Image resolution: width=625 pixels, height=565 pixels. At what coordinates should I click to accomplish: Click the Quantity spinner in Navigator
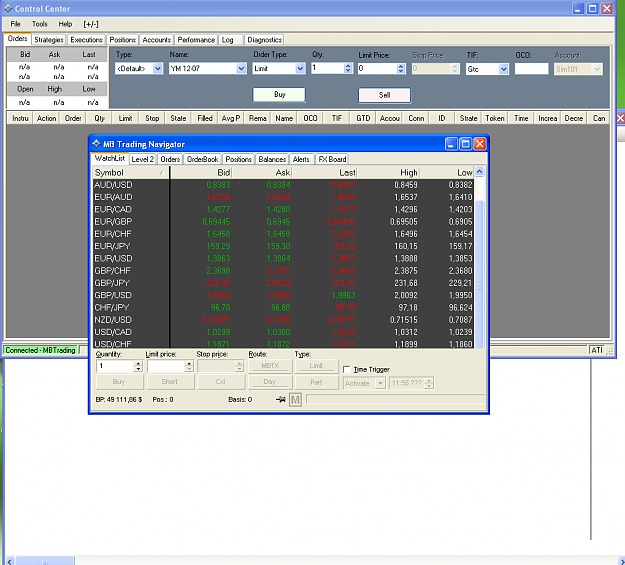pyautogui.click(x=138, y=366)
